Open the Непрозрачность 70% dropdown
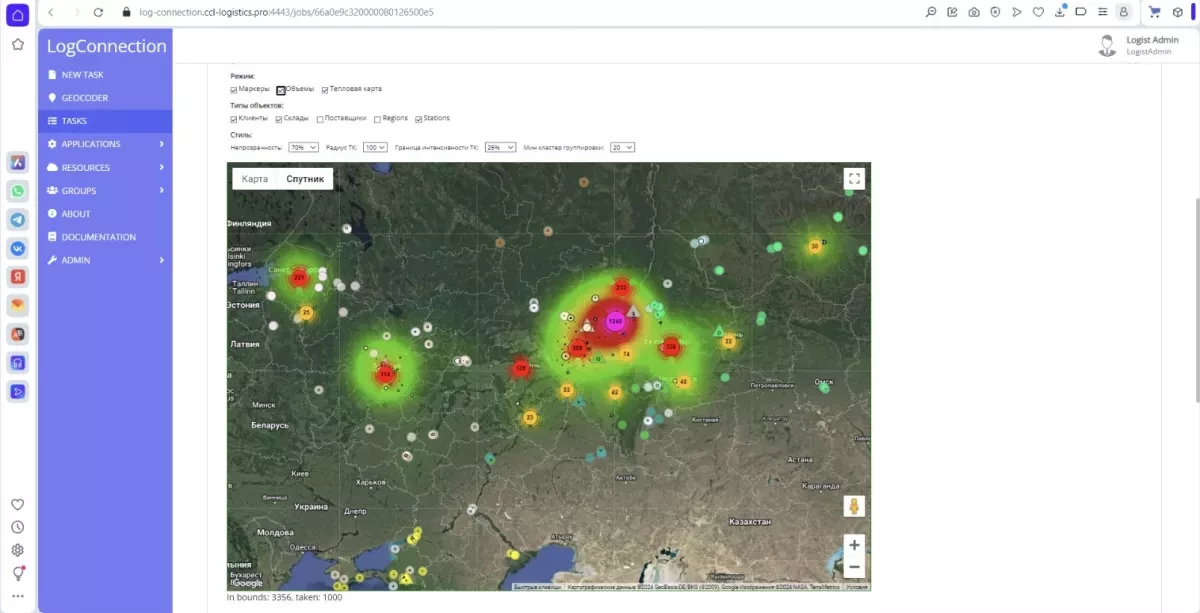 [x=303, y=147]
